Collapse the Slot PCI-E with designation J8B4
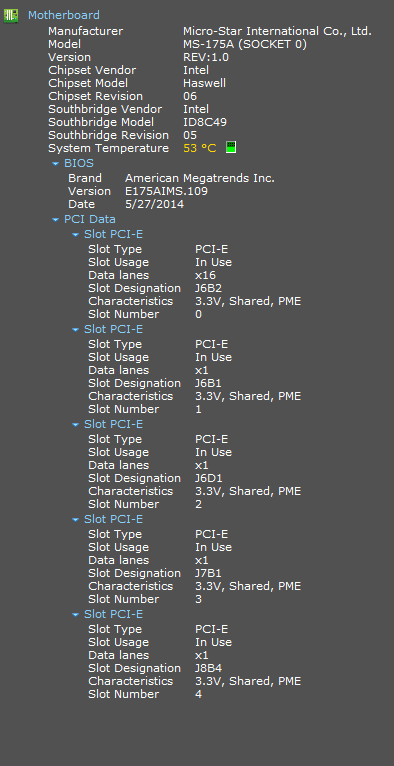This screenshot has height=766, width=394. (75, 615)
